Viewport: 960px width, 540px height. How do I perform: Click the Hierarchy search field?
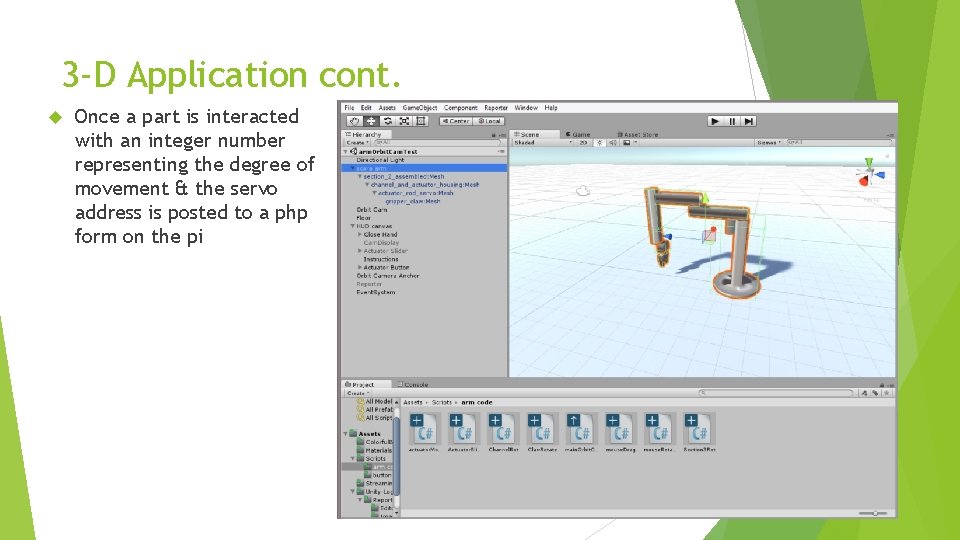pos(437,143)
